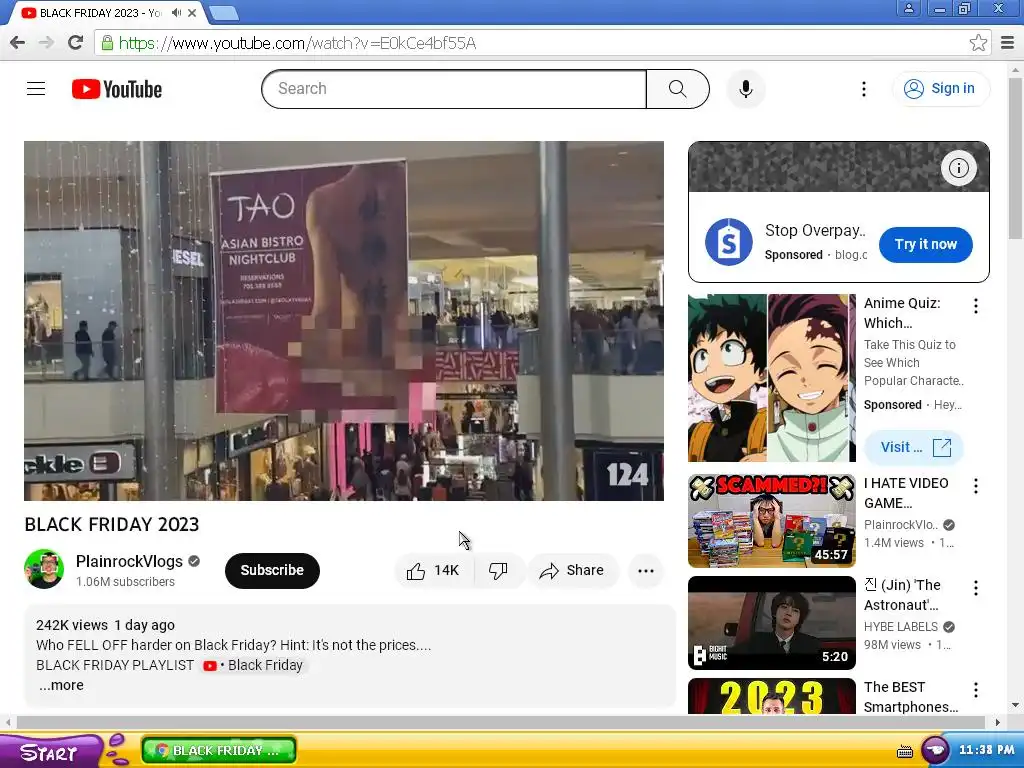Start voice search with microphone icon
The width and height of the screenshot is (1024, 768).
[746, 89]
